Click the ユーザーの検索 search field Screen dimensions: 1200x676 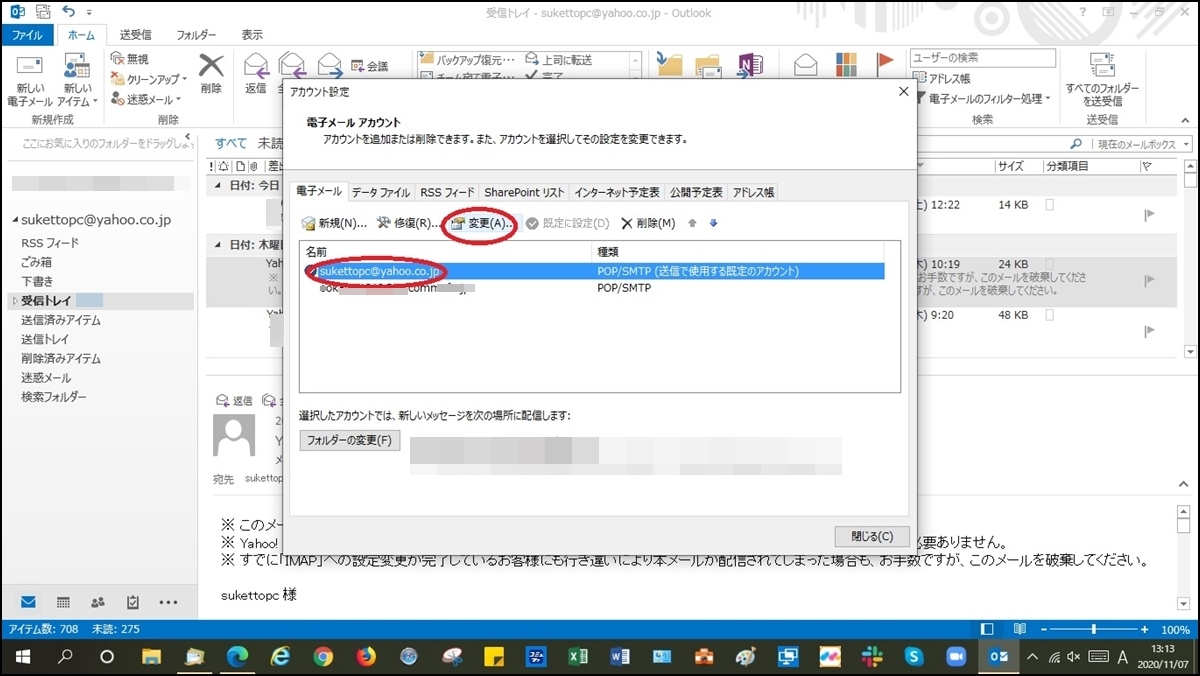pyautogui.click(x=982, y=58)
